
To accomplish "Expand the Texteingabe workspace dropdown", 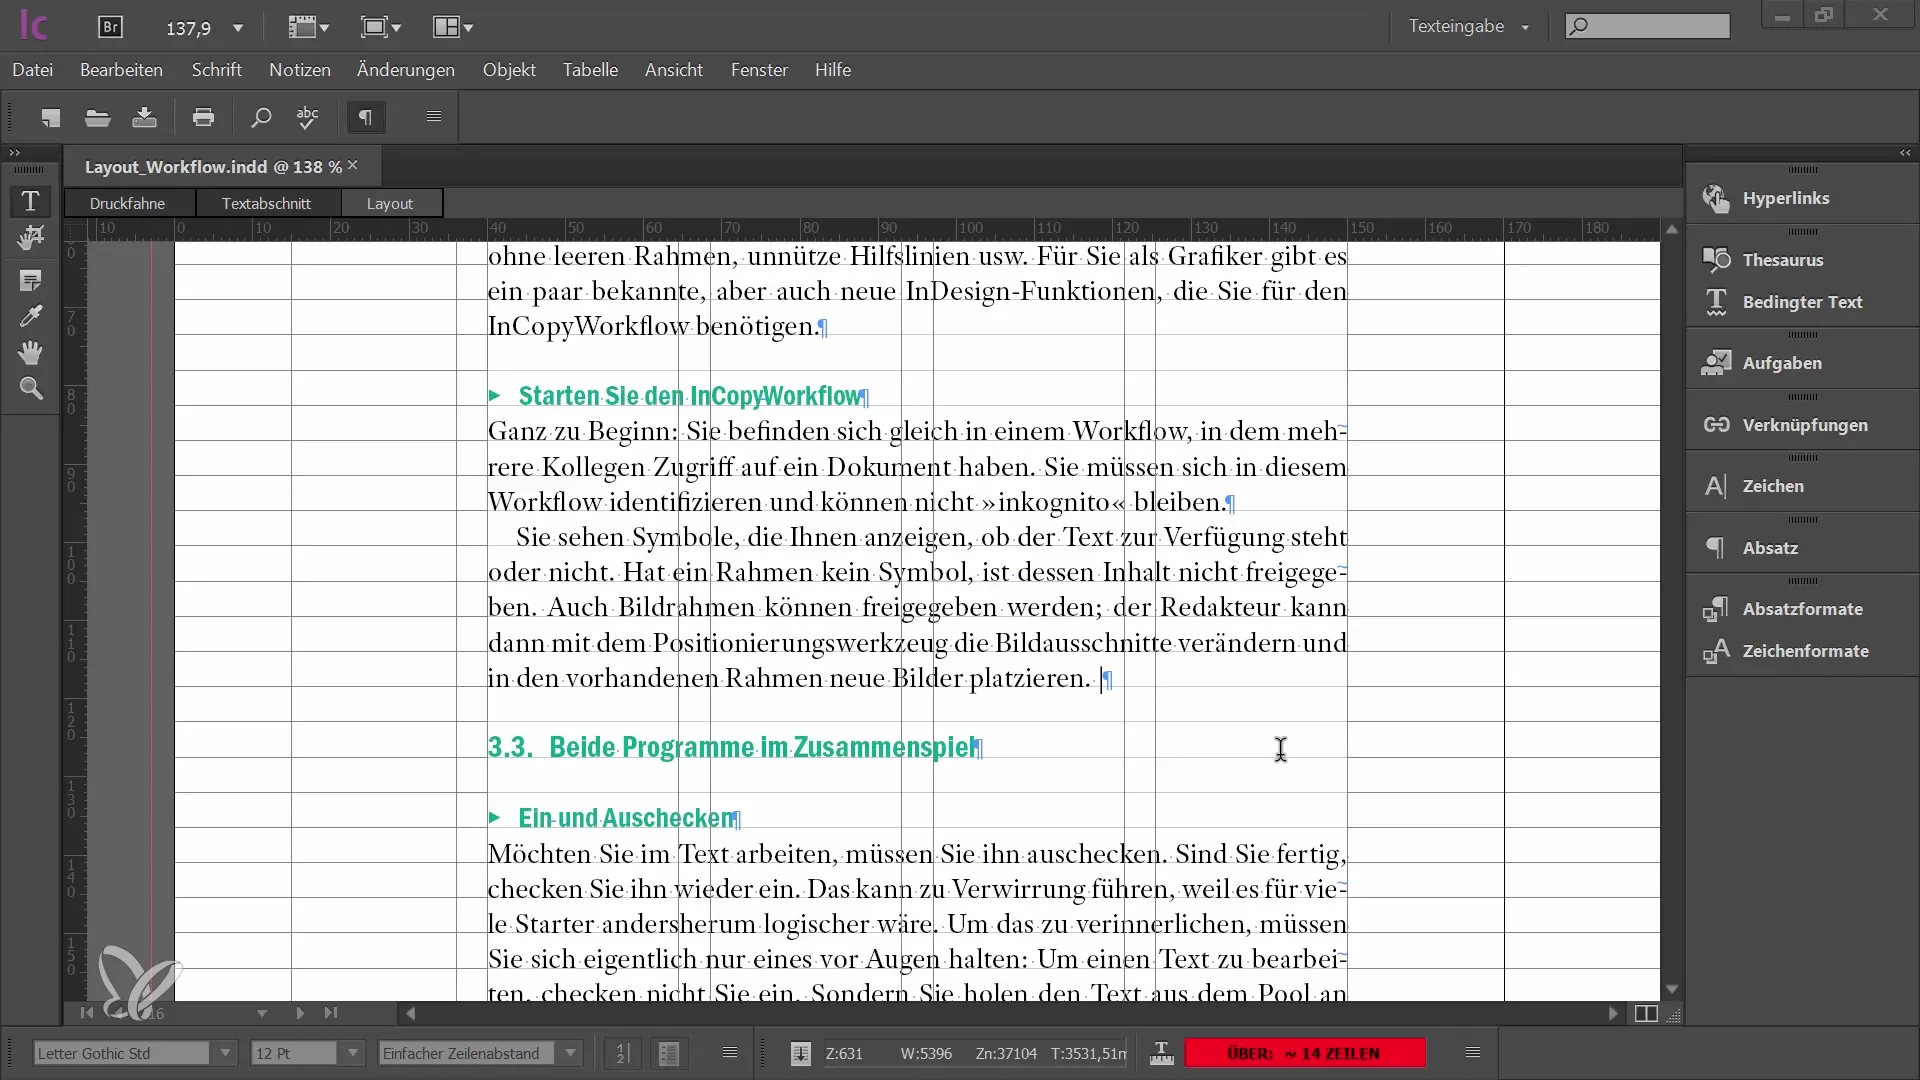I will pyautogui.click(x=1525, y=27).
